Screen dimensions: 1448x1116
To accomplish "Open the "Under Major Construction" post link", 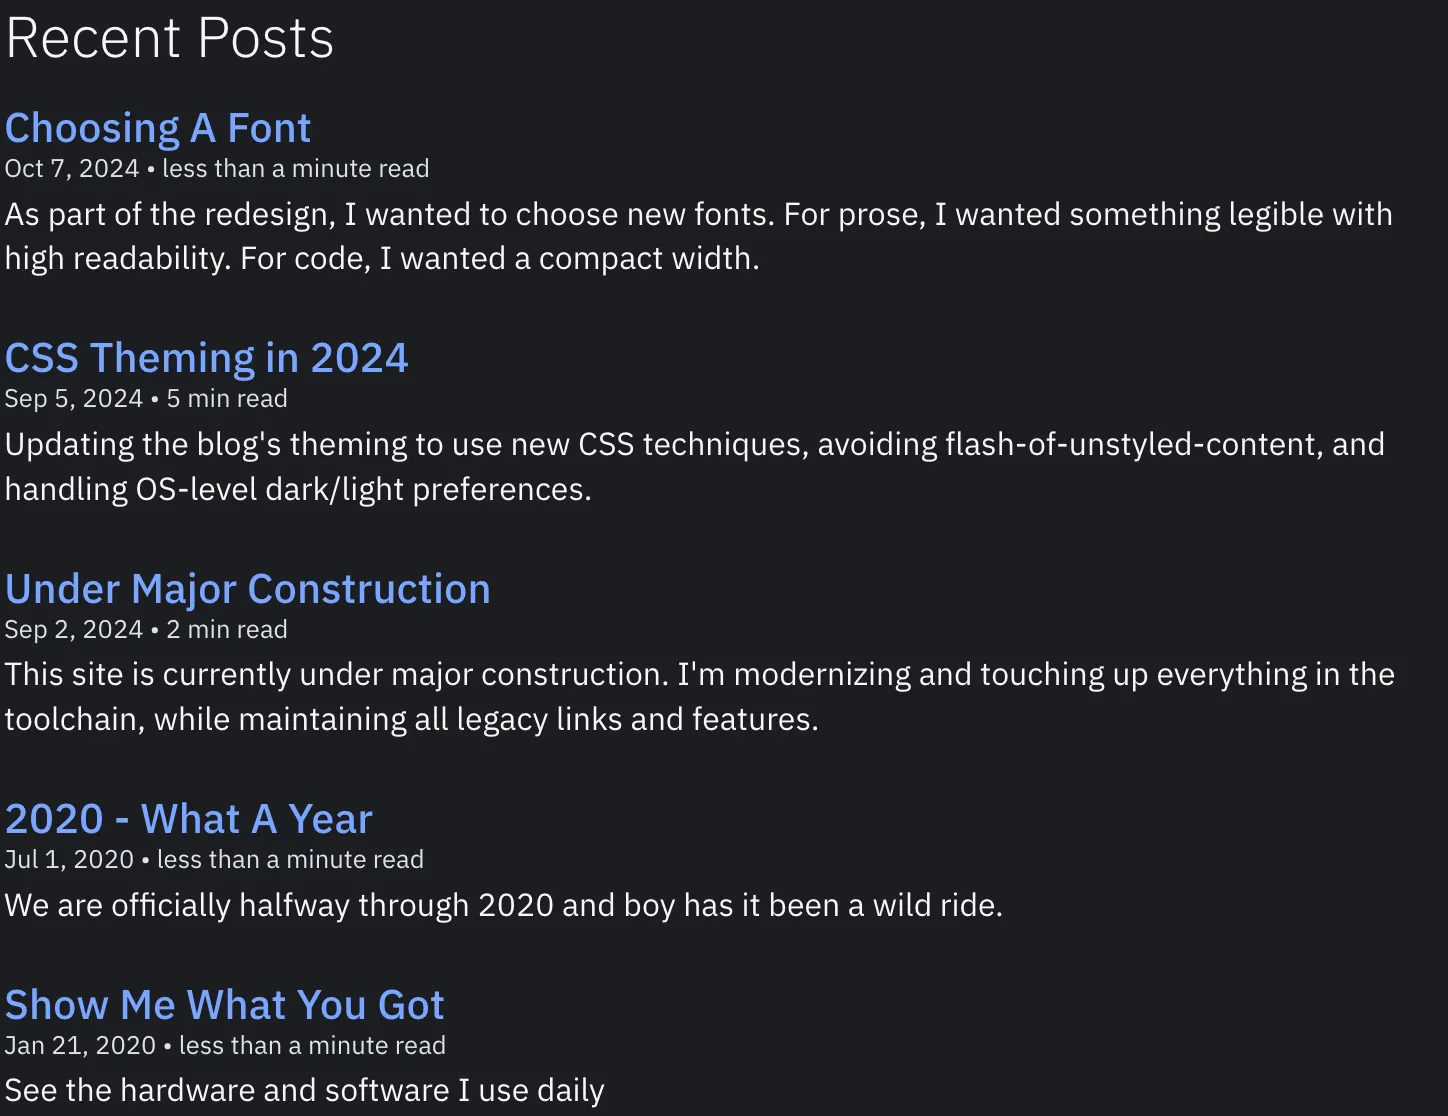I will pyautogui.click(x=247, y=590).
